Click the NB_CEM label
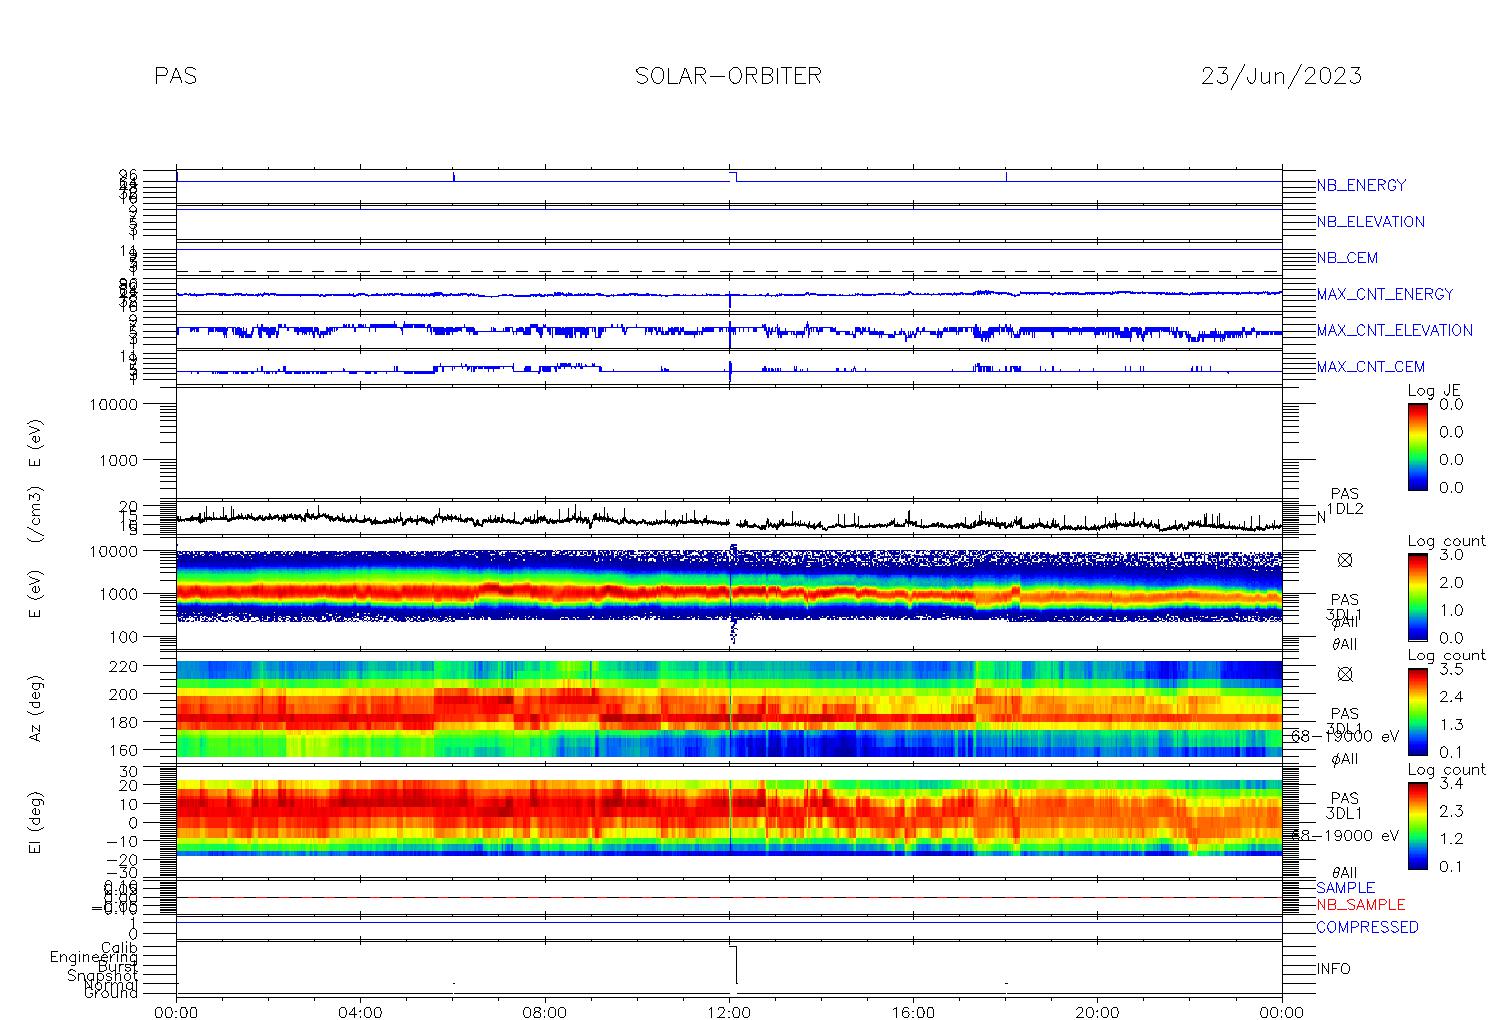 (1347, 258)
